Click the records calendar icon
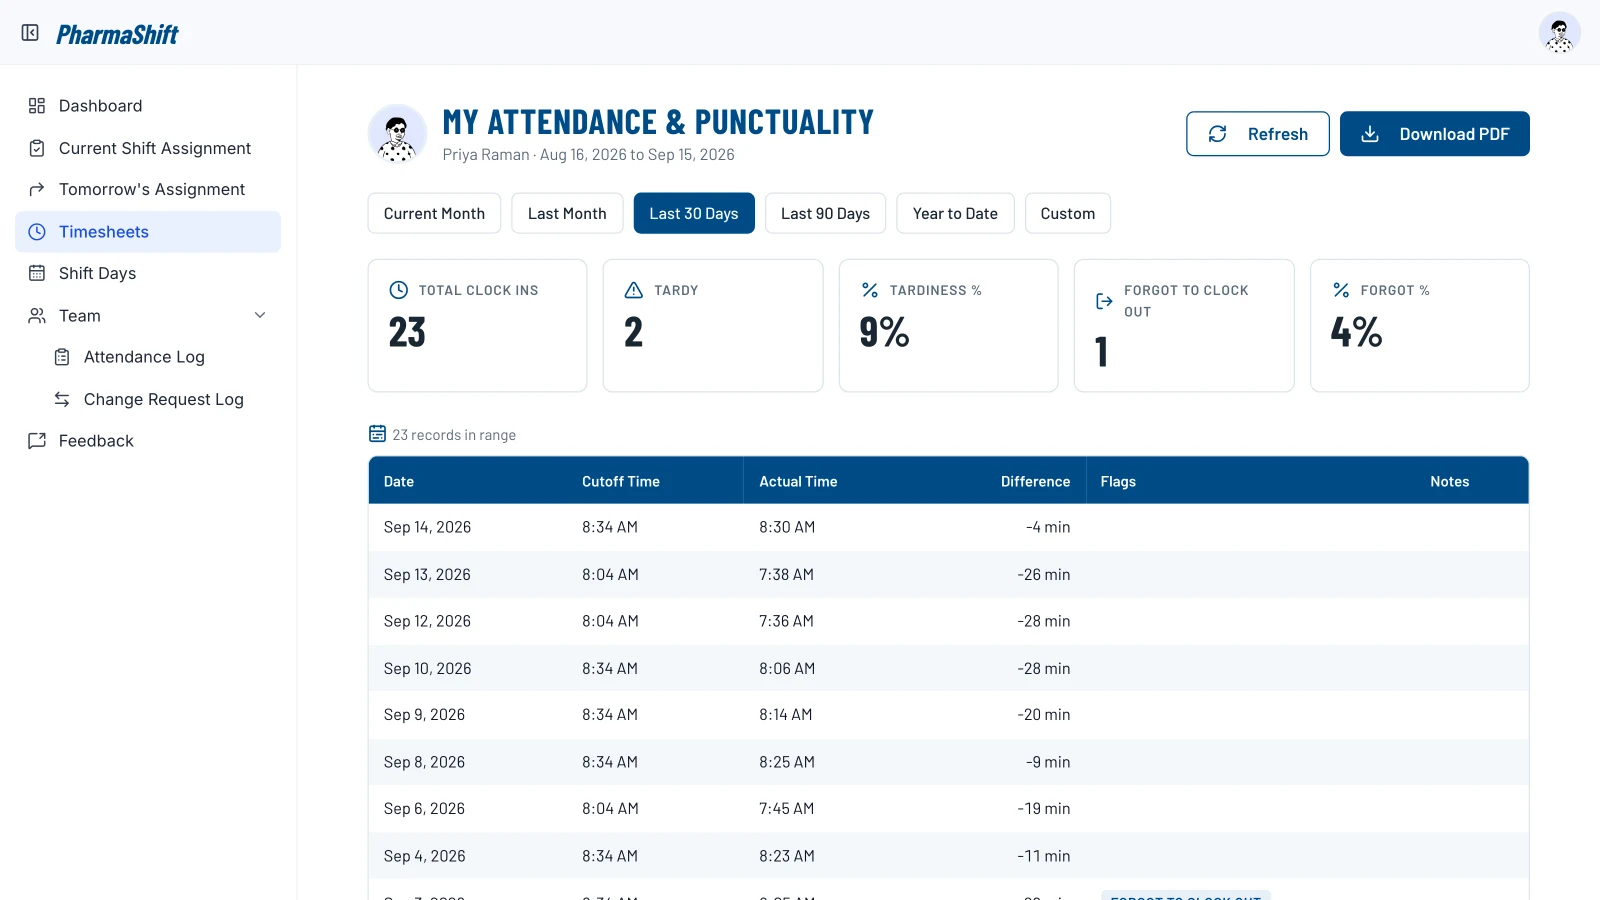Viewport: 1600px width, 900px height. coord(377,434)
